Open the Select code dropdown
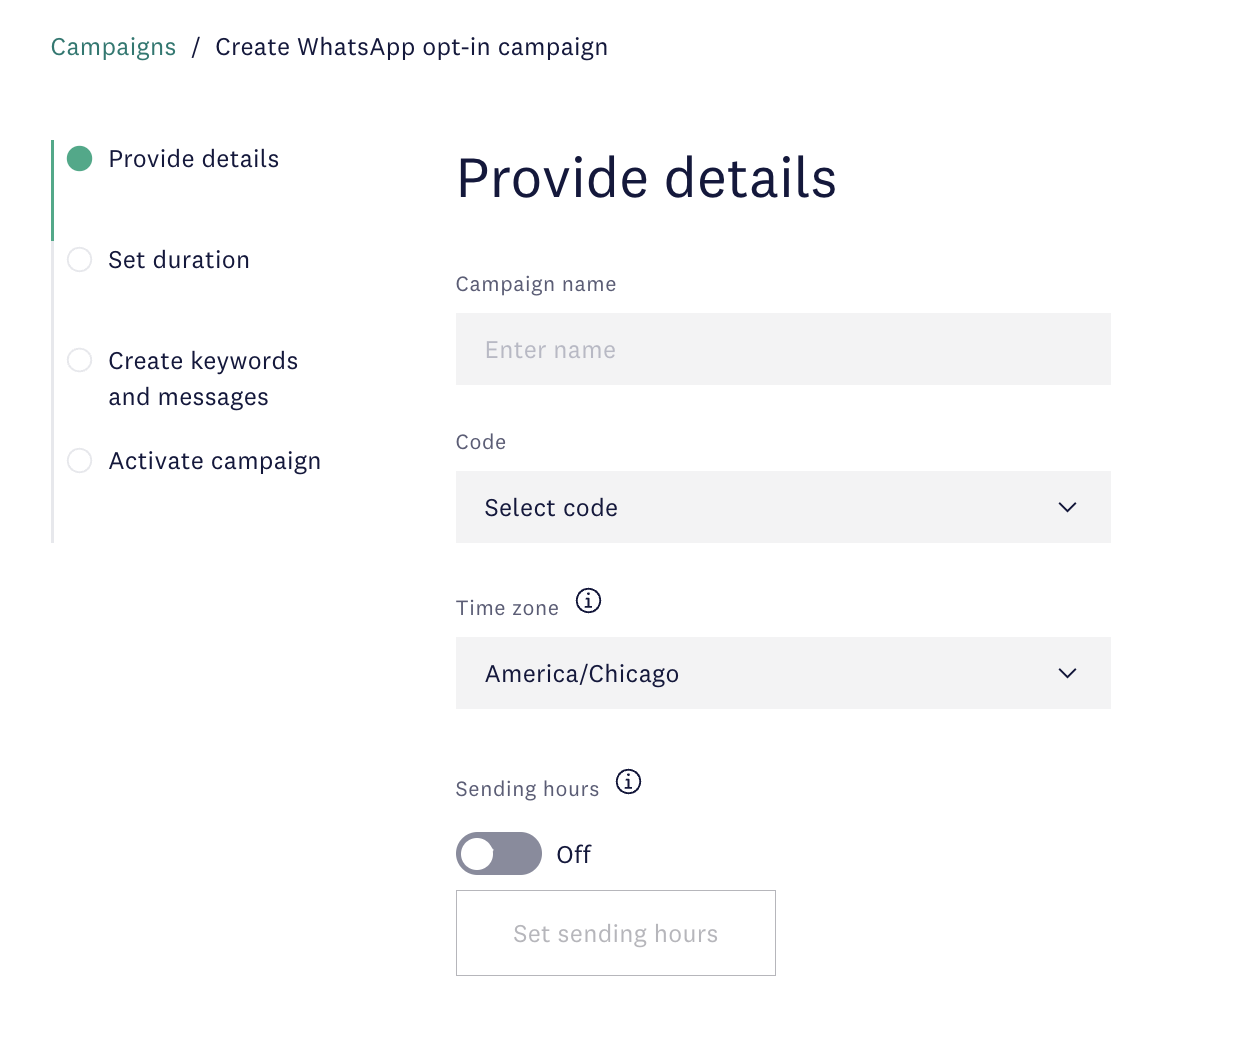Image resolution: width=1258 pixels, height=1050 pixels. [783, 507]
